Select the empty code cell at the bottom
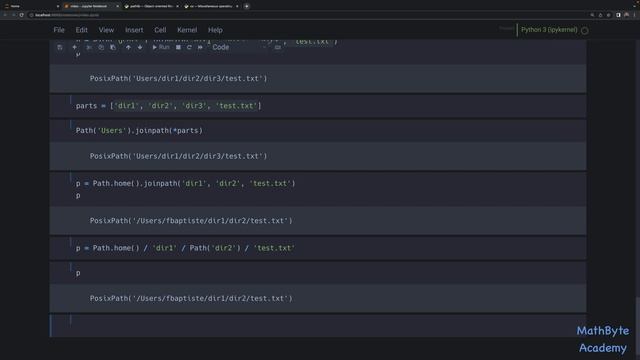The image size is (640, 360). pyautogui.click(x=318, y=326)
